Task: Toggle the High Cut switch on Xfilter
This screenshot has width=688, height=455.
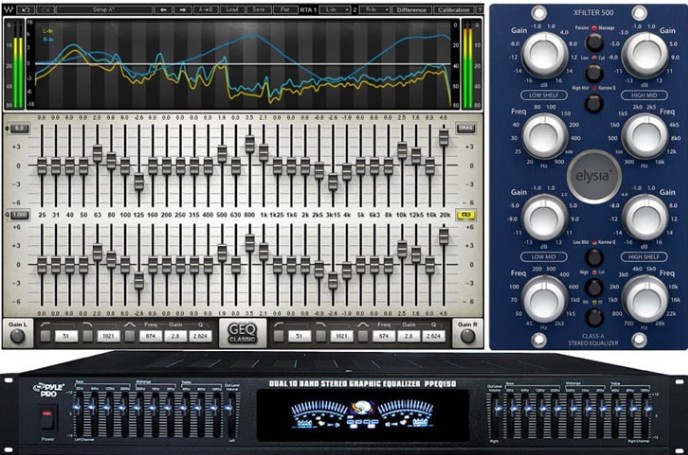Action: 594,287
